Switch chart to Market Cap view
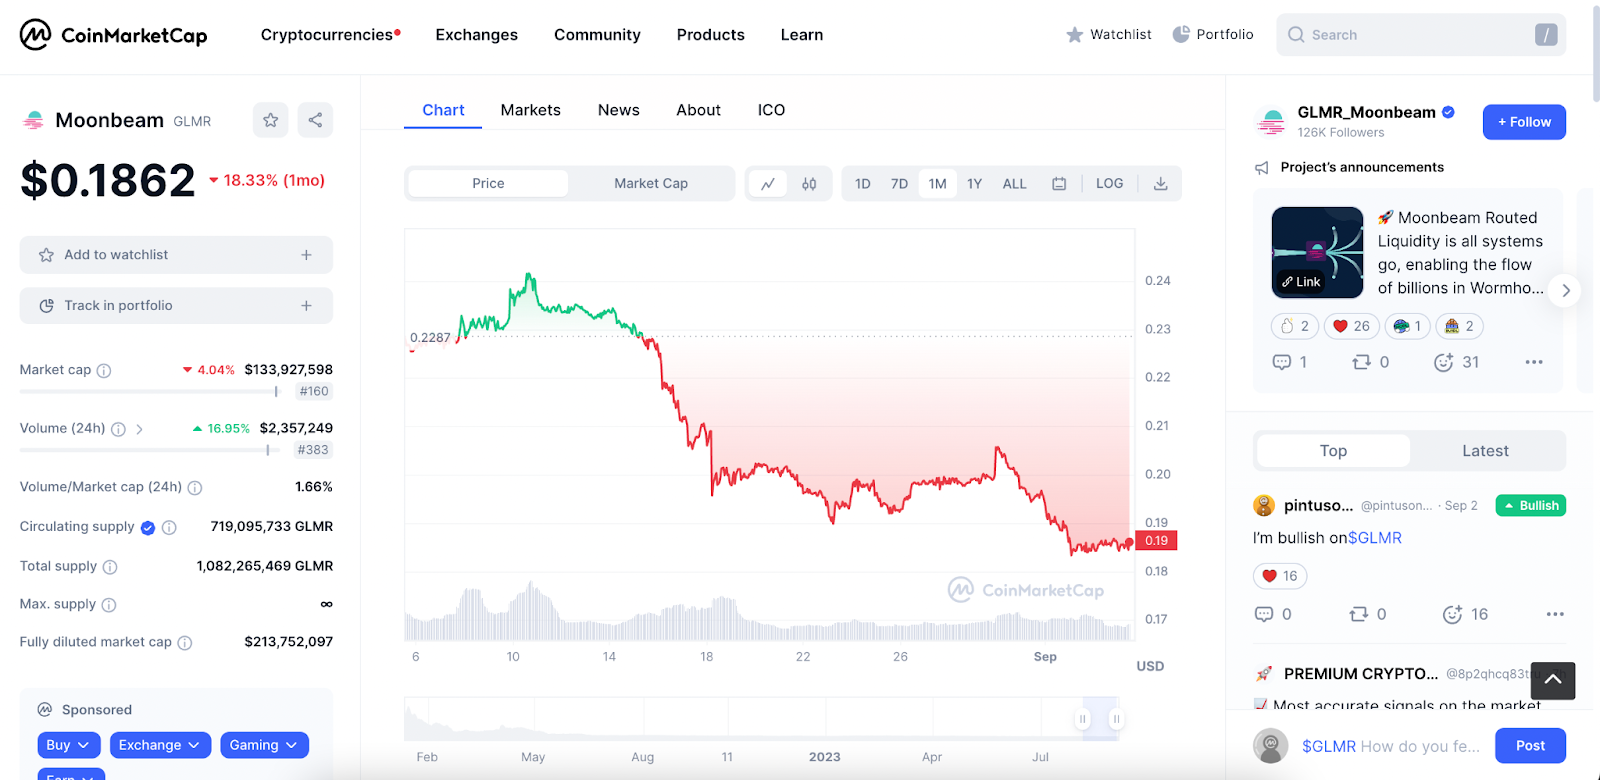Screen dimensions: 1600x780 click(651, 184)
